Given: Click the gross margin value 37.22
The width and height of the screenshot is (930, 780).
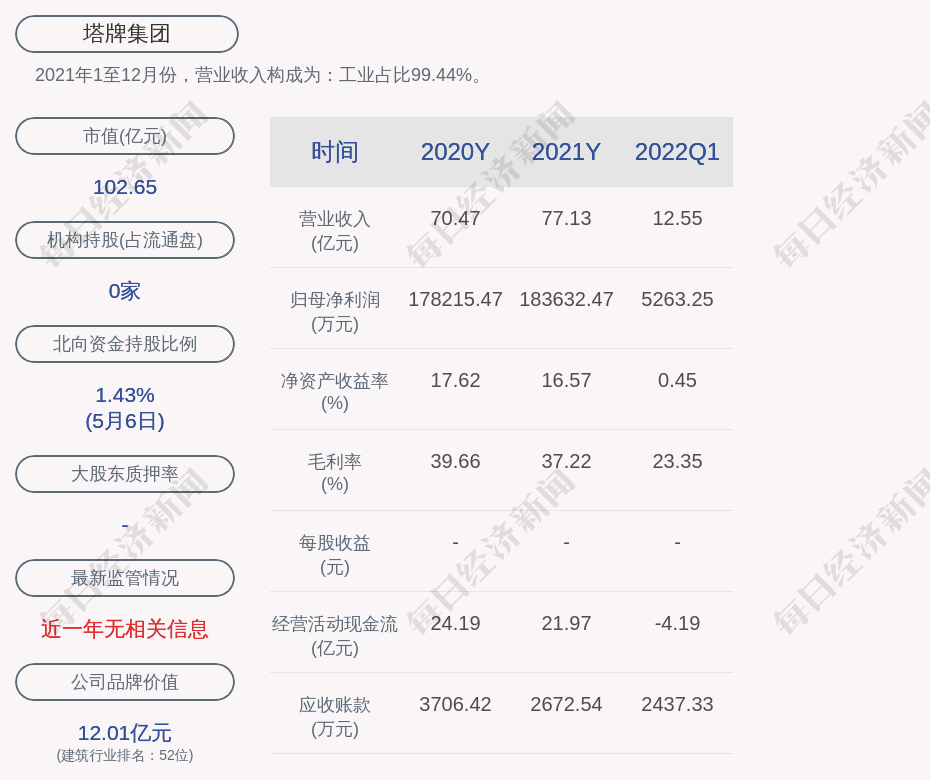Looking at the screenshot, I should (x=566, y=461).
